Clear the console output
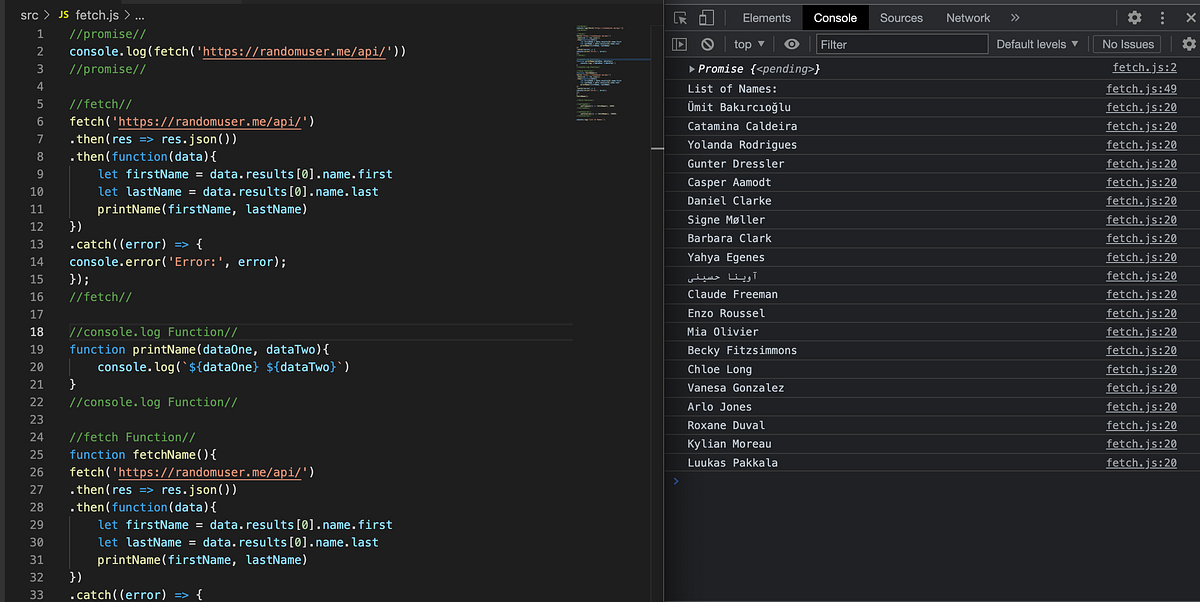 pos(707,43)
